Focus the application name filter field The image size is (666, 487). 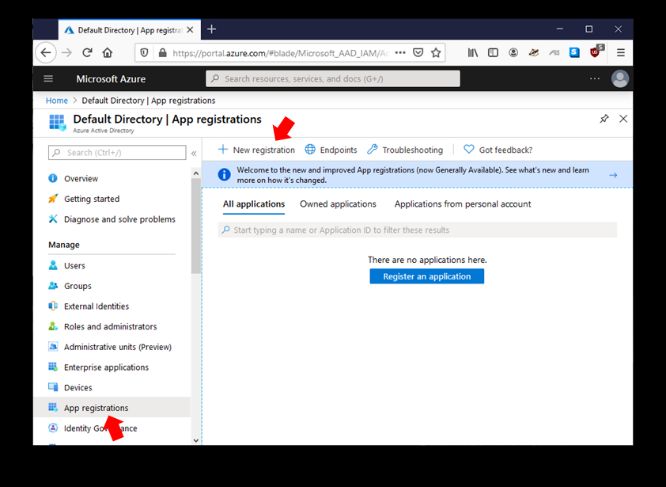(418, 230)
